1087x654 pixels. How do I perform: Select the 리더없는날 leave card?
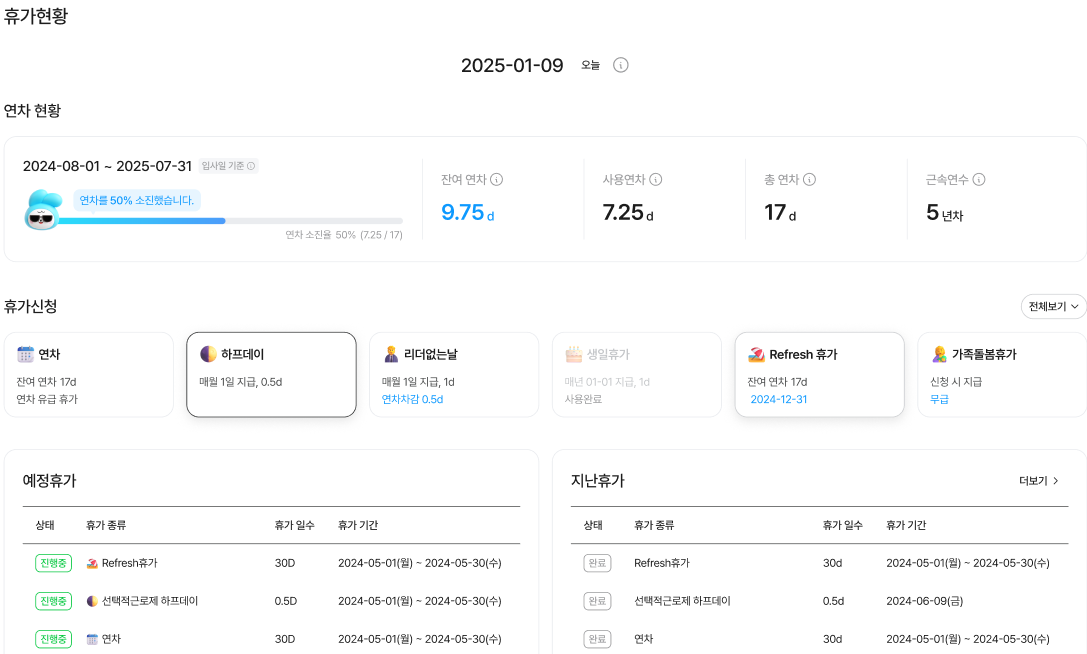point(455,374)
